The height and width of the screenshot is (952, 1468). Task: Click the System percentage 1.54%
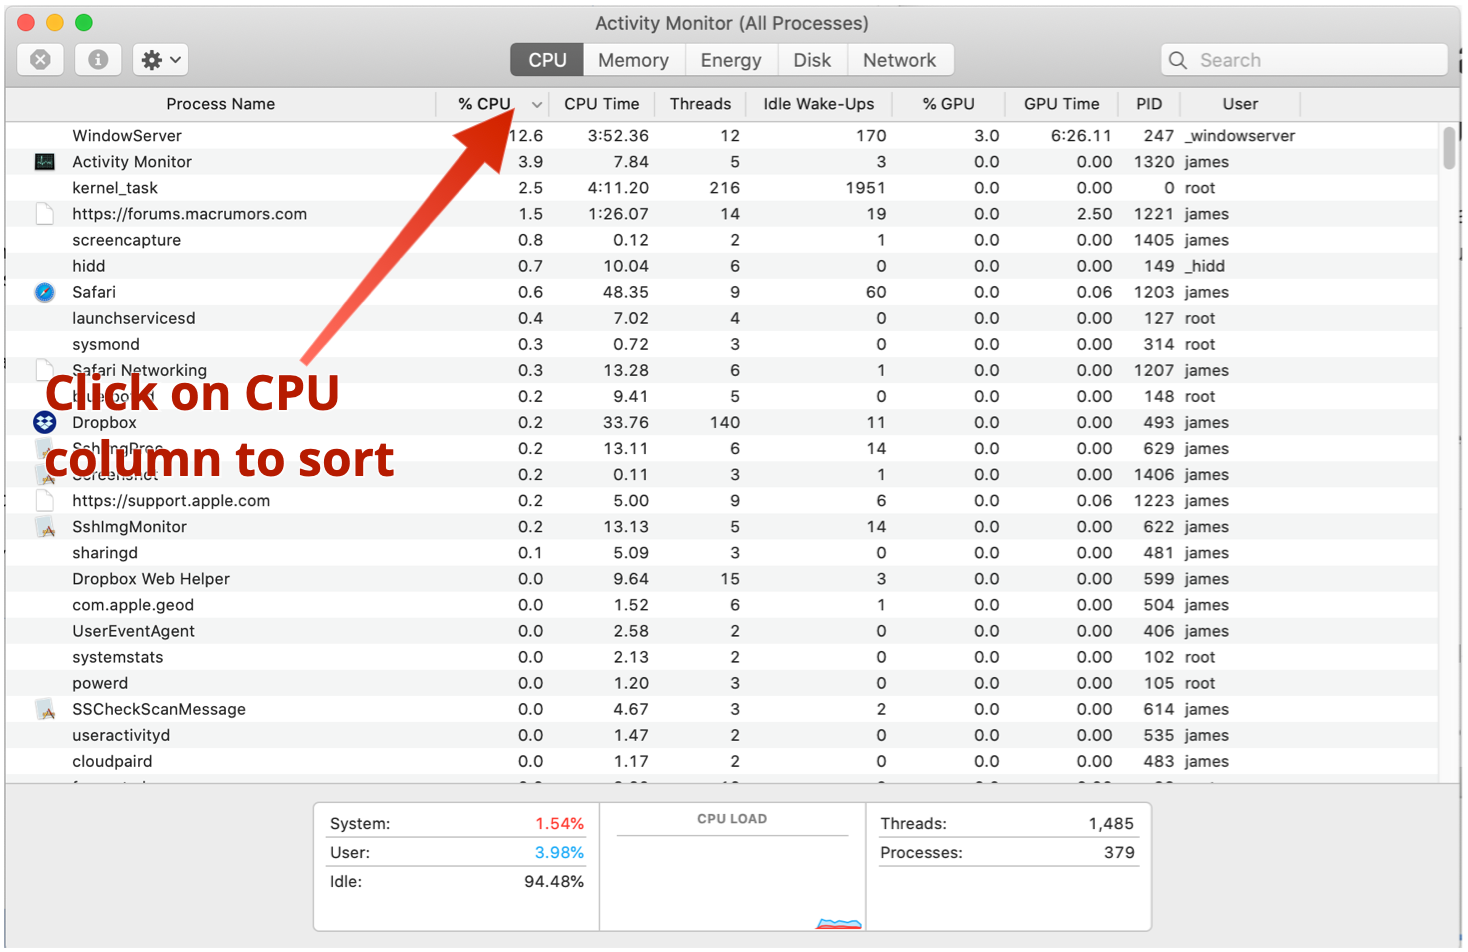tap(559, 824)
